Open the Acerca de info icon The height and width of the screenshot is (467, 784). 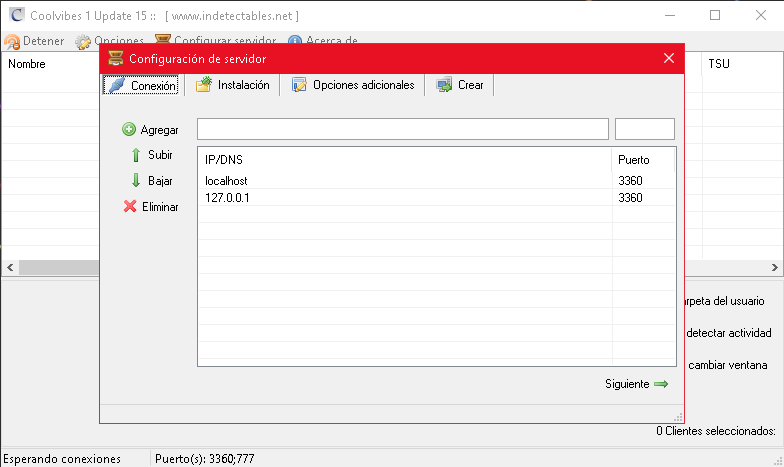click(x=295, y=41)
